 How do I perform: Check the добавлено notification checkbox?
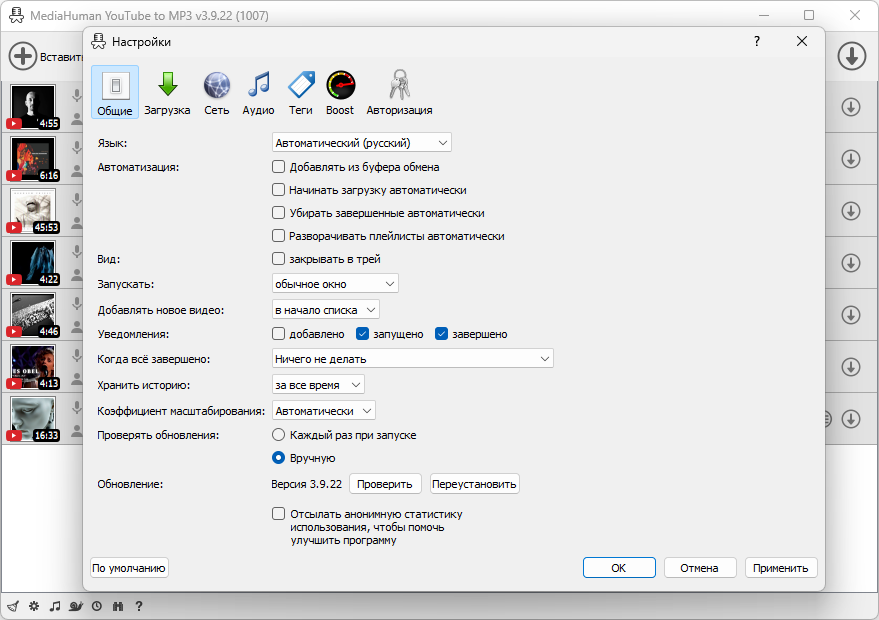[279, 334]
